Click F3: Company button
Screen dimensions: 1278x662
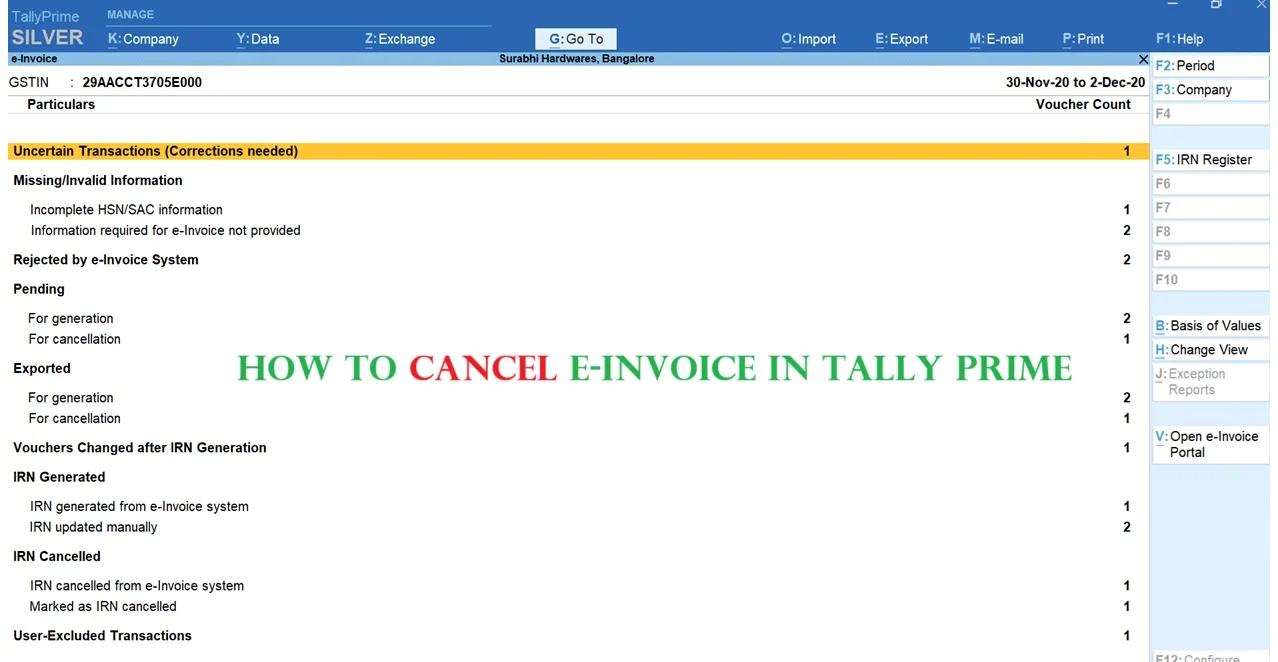[x=1210, y=90]
